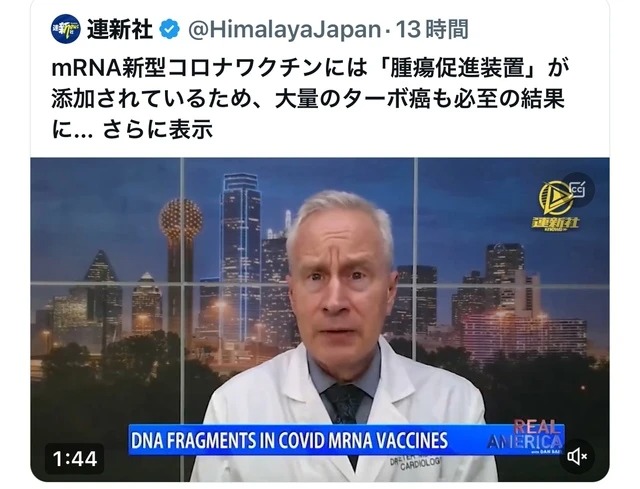Toggle closed captions CC icon
Viewport: 640px width, 489px height.
point(578,189)
